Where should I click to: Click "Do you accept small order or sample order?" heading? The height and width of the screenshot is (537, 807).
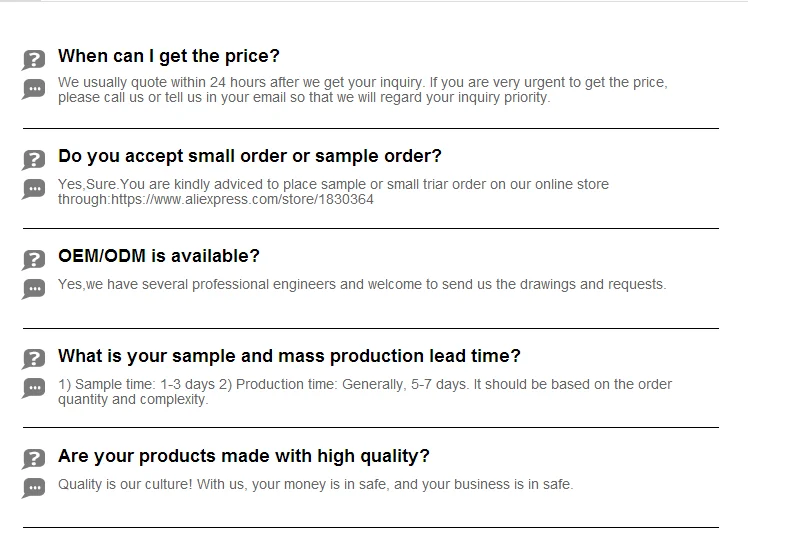250,156
